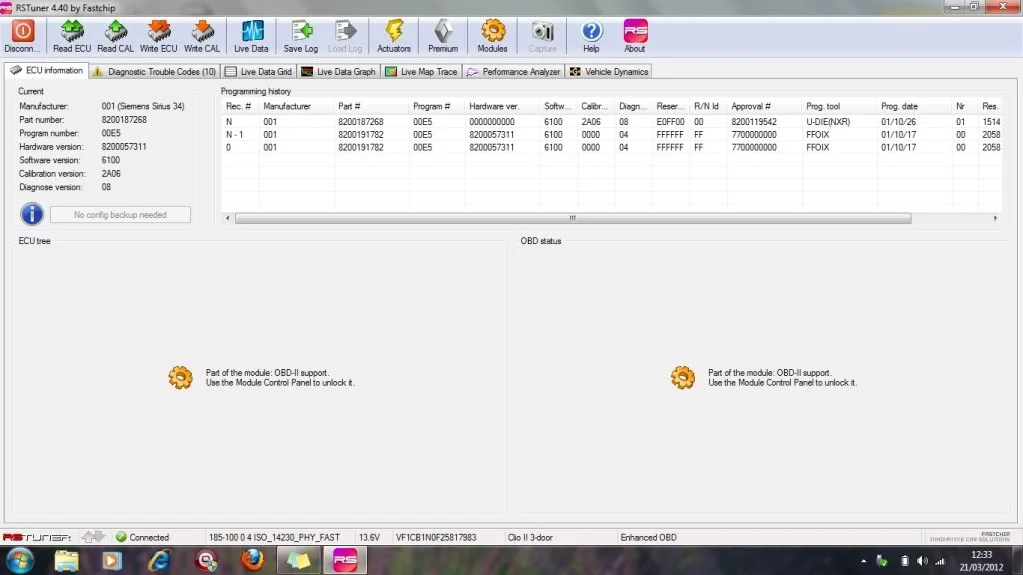
Task: Click the Hardware ver. column header
Action: (502, 106)
